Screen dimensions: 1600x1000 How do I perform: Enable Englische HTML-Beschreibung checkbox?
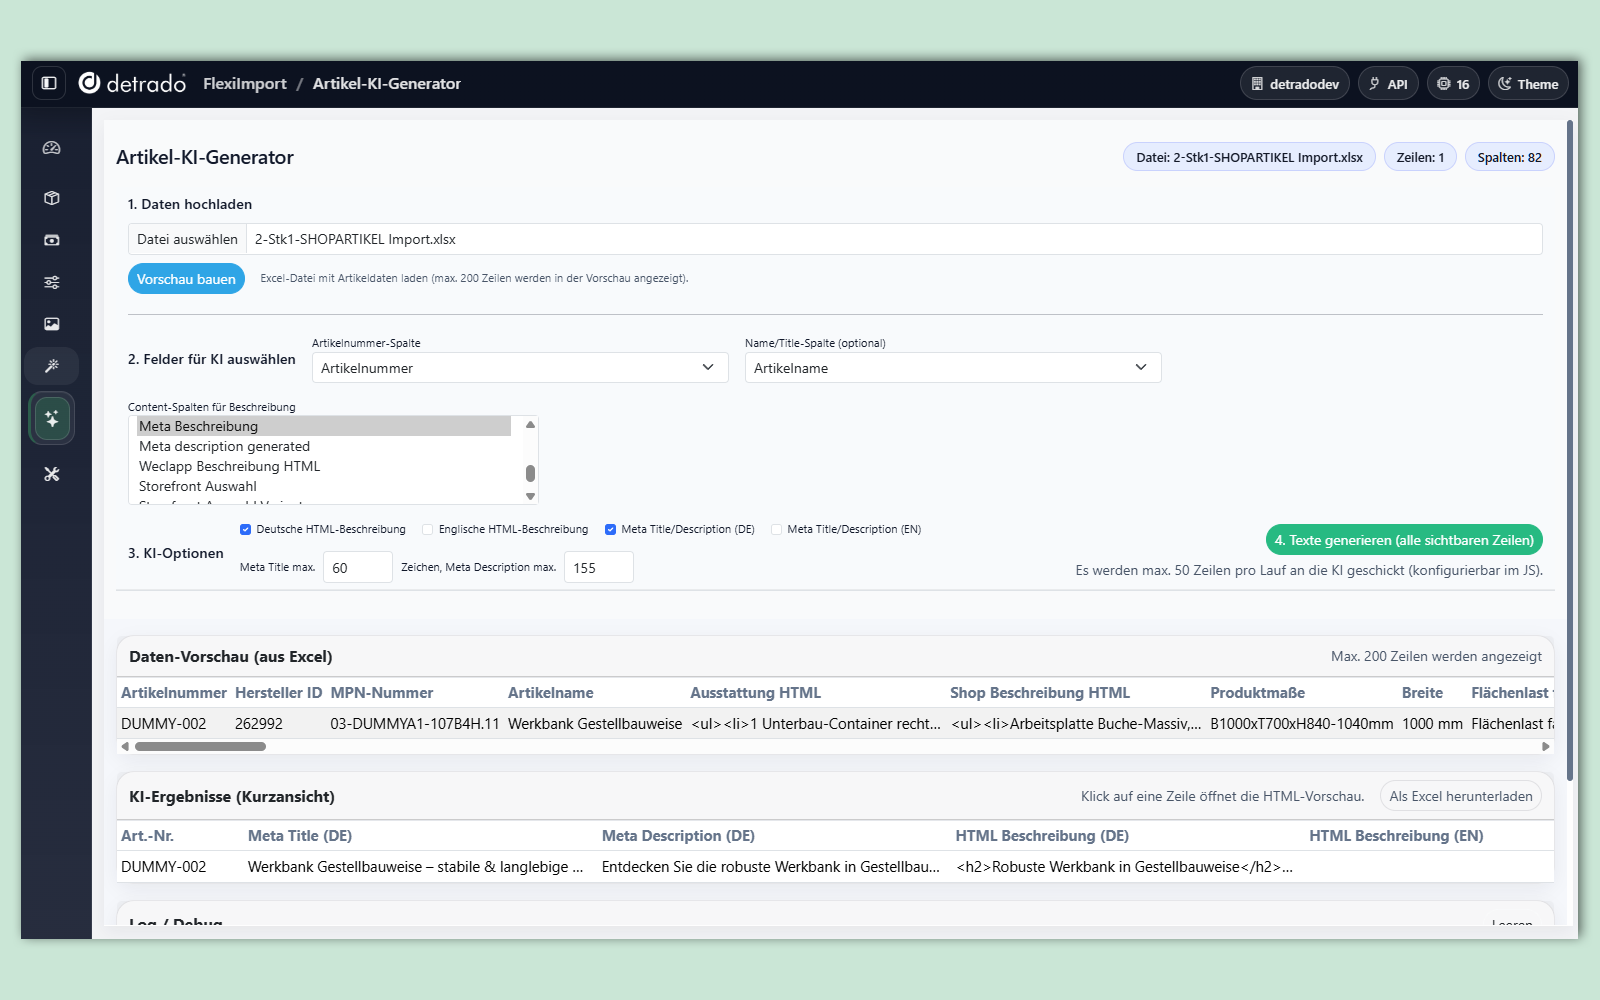coord(428,530)
